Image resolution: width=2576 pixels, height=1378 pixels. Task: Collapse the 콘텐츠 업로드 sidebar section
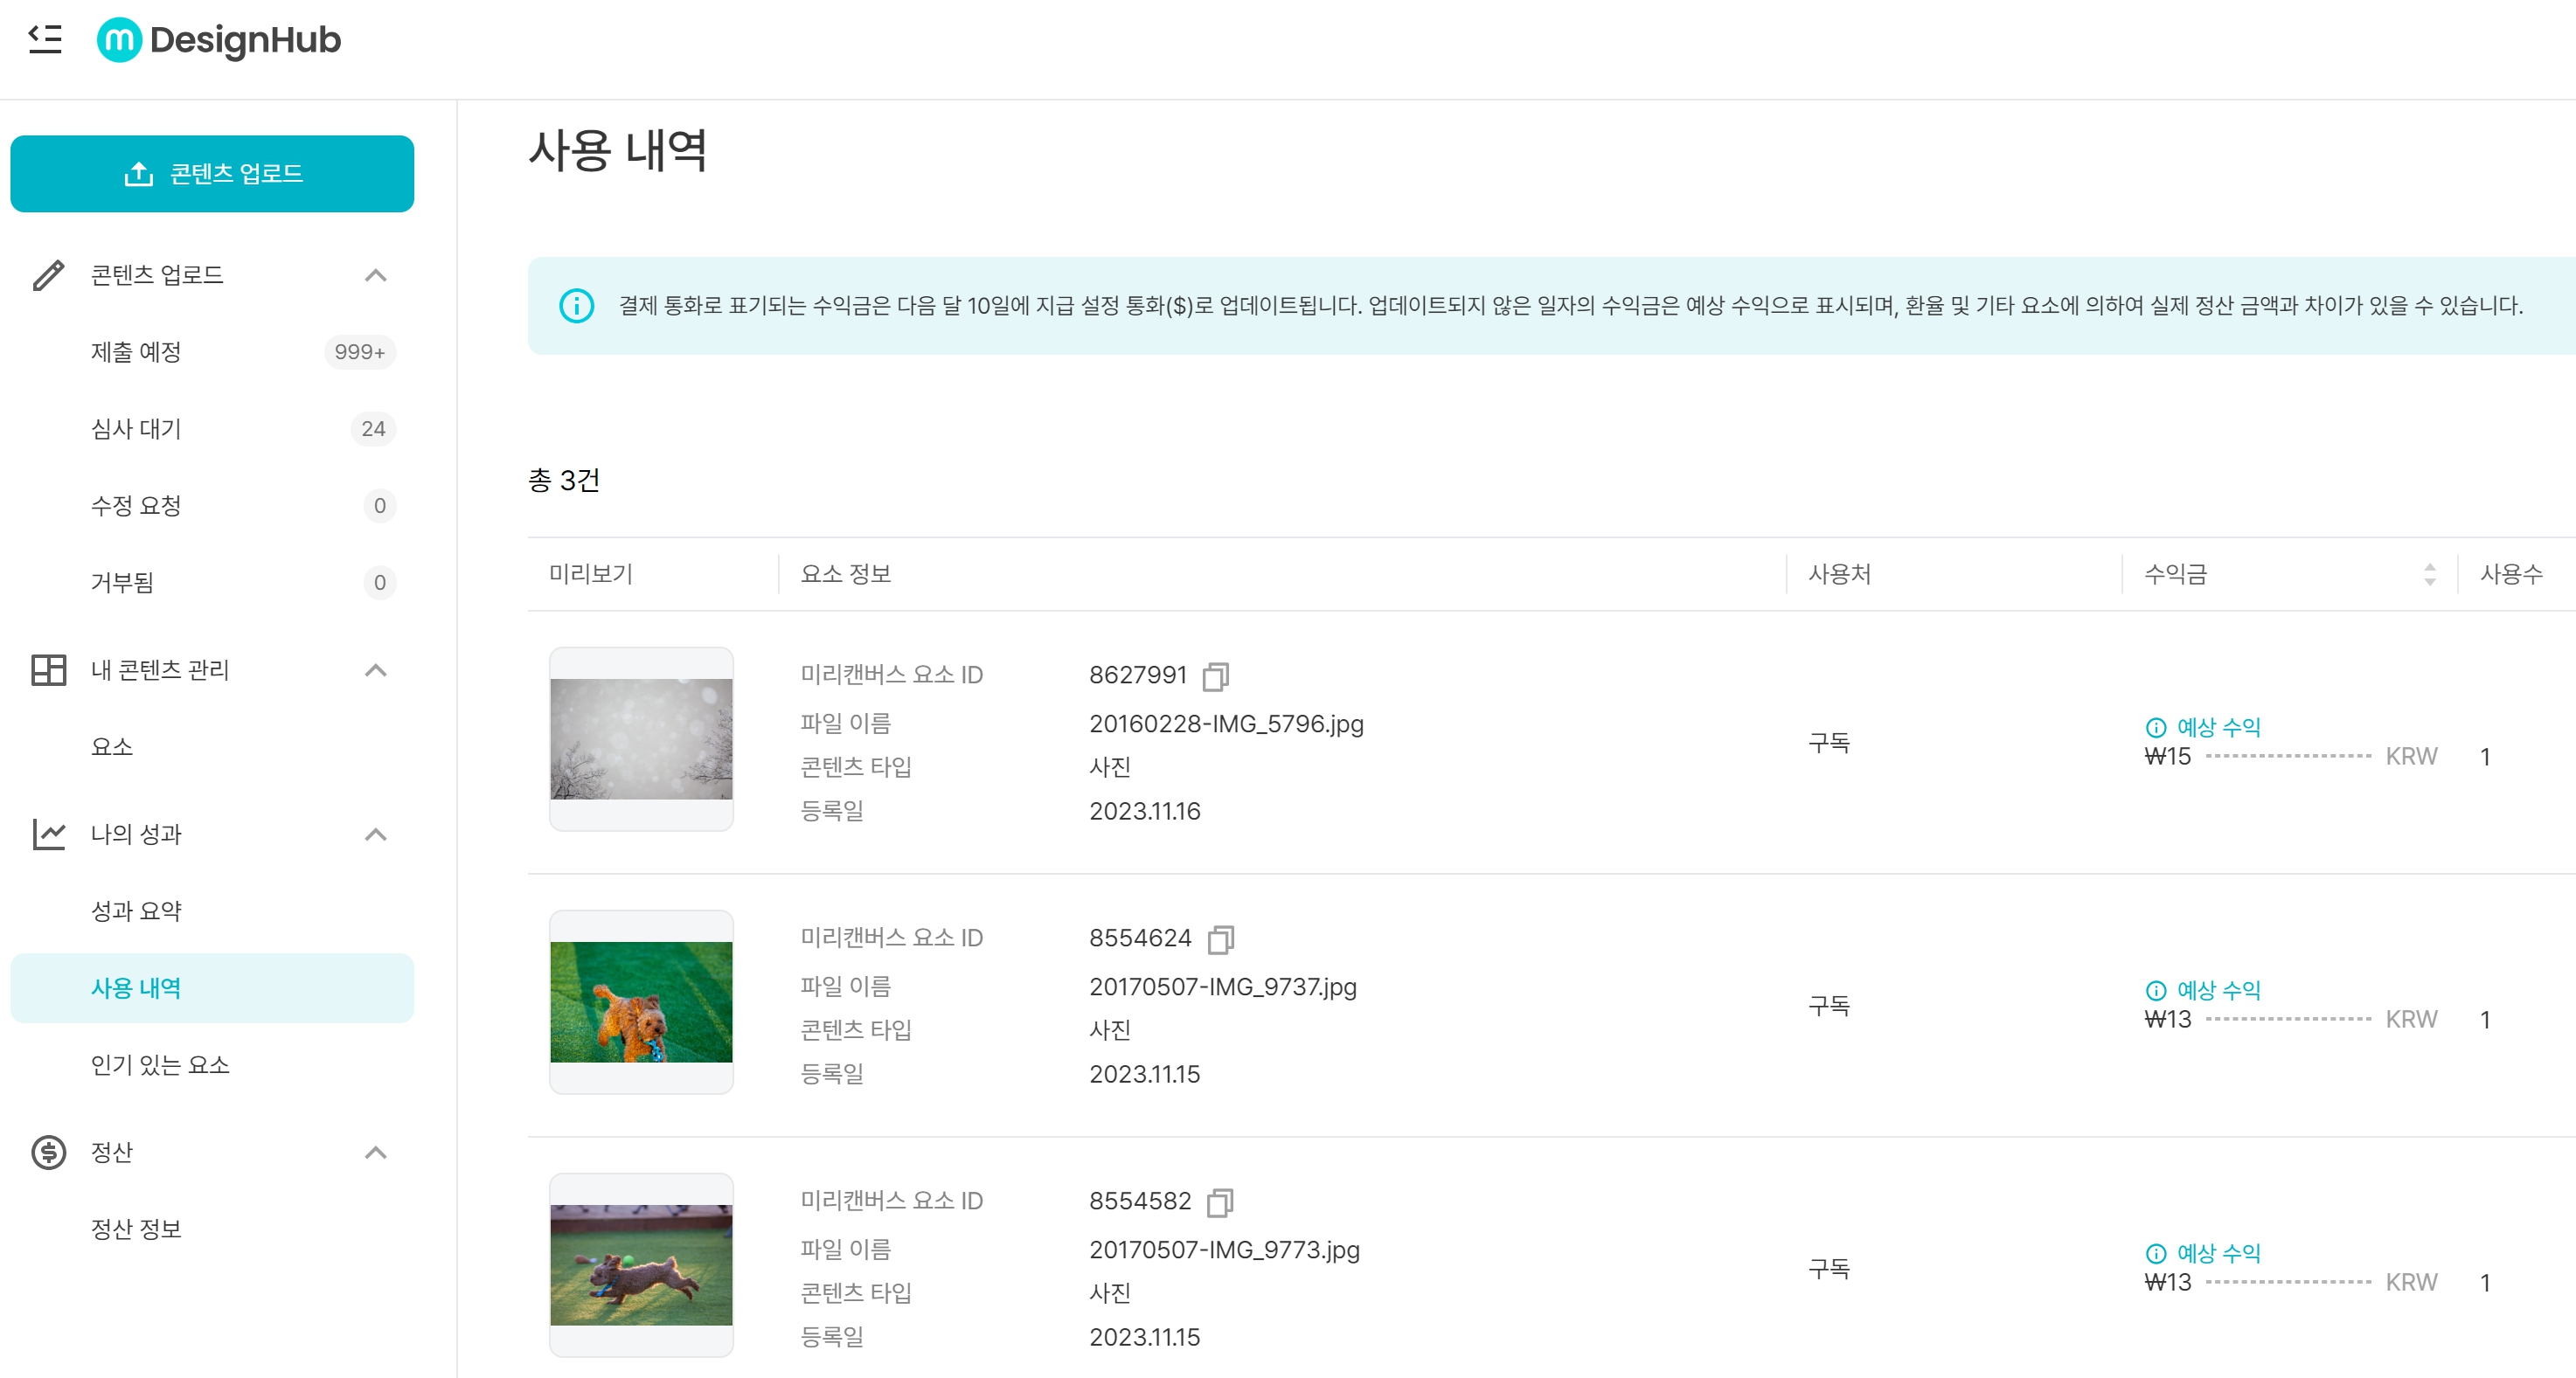pos(375,275)
